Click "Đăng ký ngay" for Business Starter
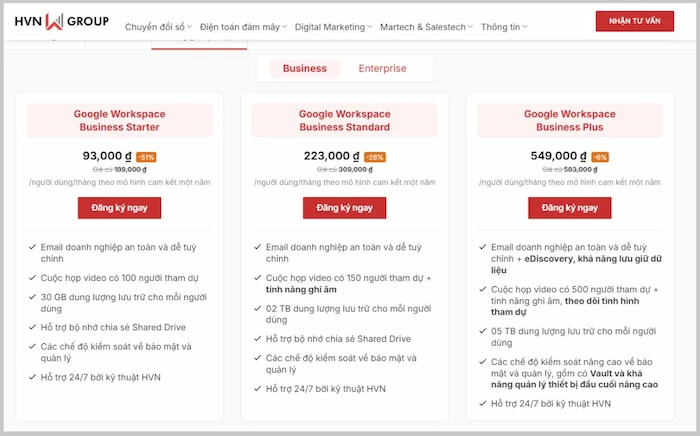 (119, 208)
